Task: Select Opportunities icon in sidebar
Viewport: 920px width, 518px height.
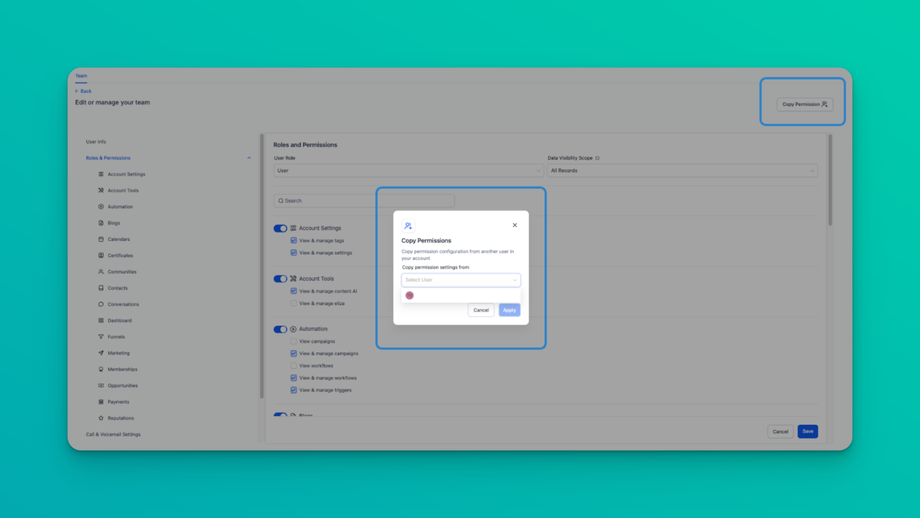Action: coord(101,386)
